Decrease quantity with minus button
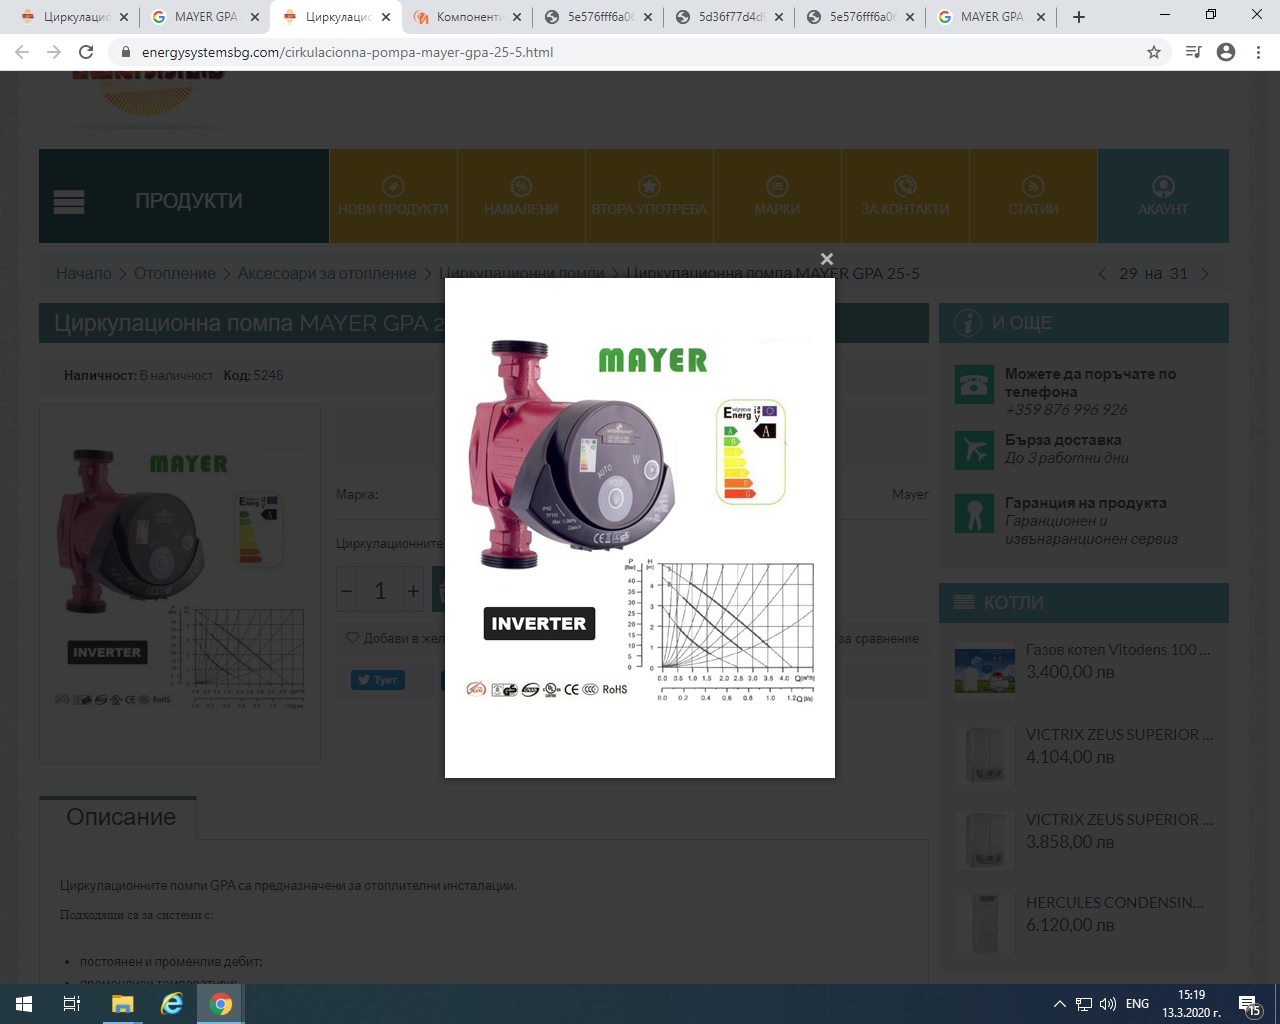This screenshot has height=1024, width=1280. coord(347,591)
